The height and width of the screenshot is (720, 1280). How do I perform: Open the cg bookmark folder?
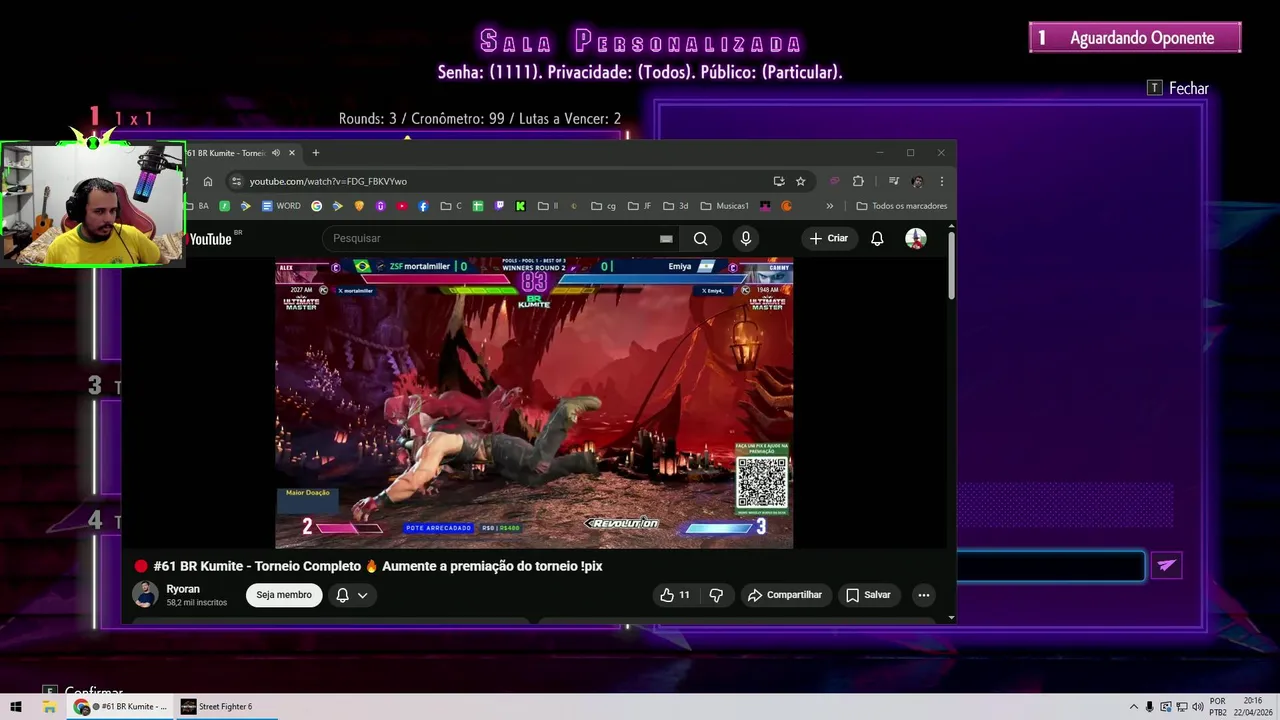603,206
